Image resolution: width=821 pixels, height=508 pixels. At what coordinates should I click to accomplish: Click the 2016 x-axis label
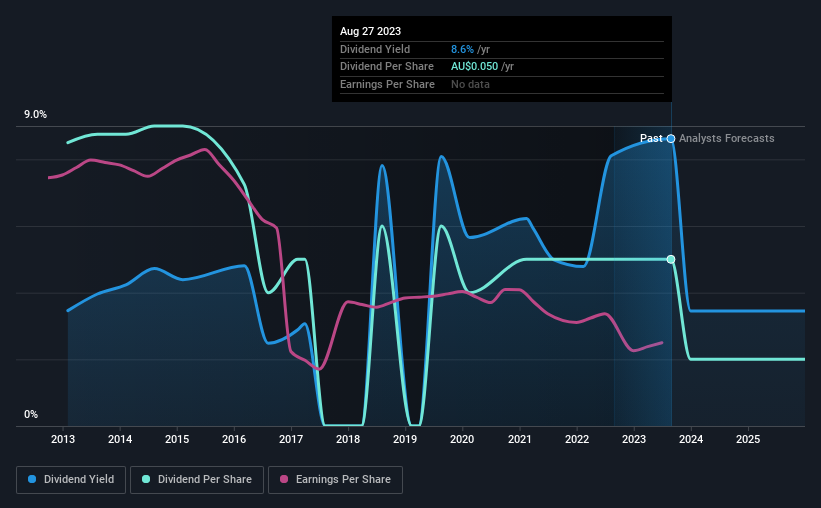[x=234, y=439]
